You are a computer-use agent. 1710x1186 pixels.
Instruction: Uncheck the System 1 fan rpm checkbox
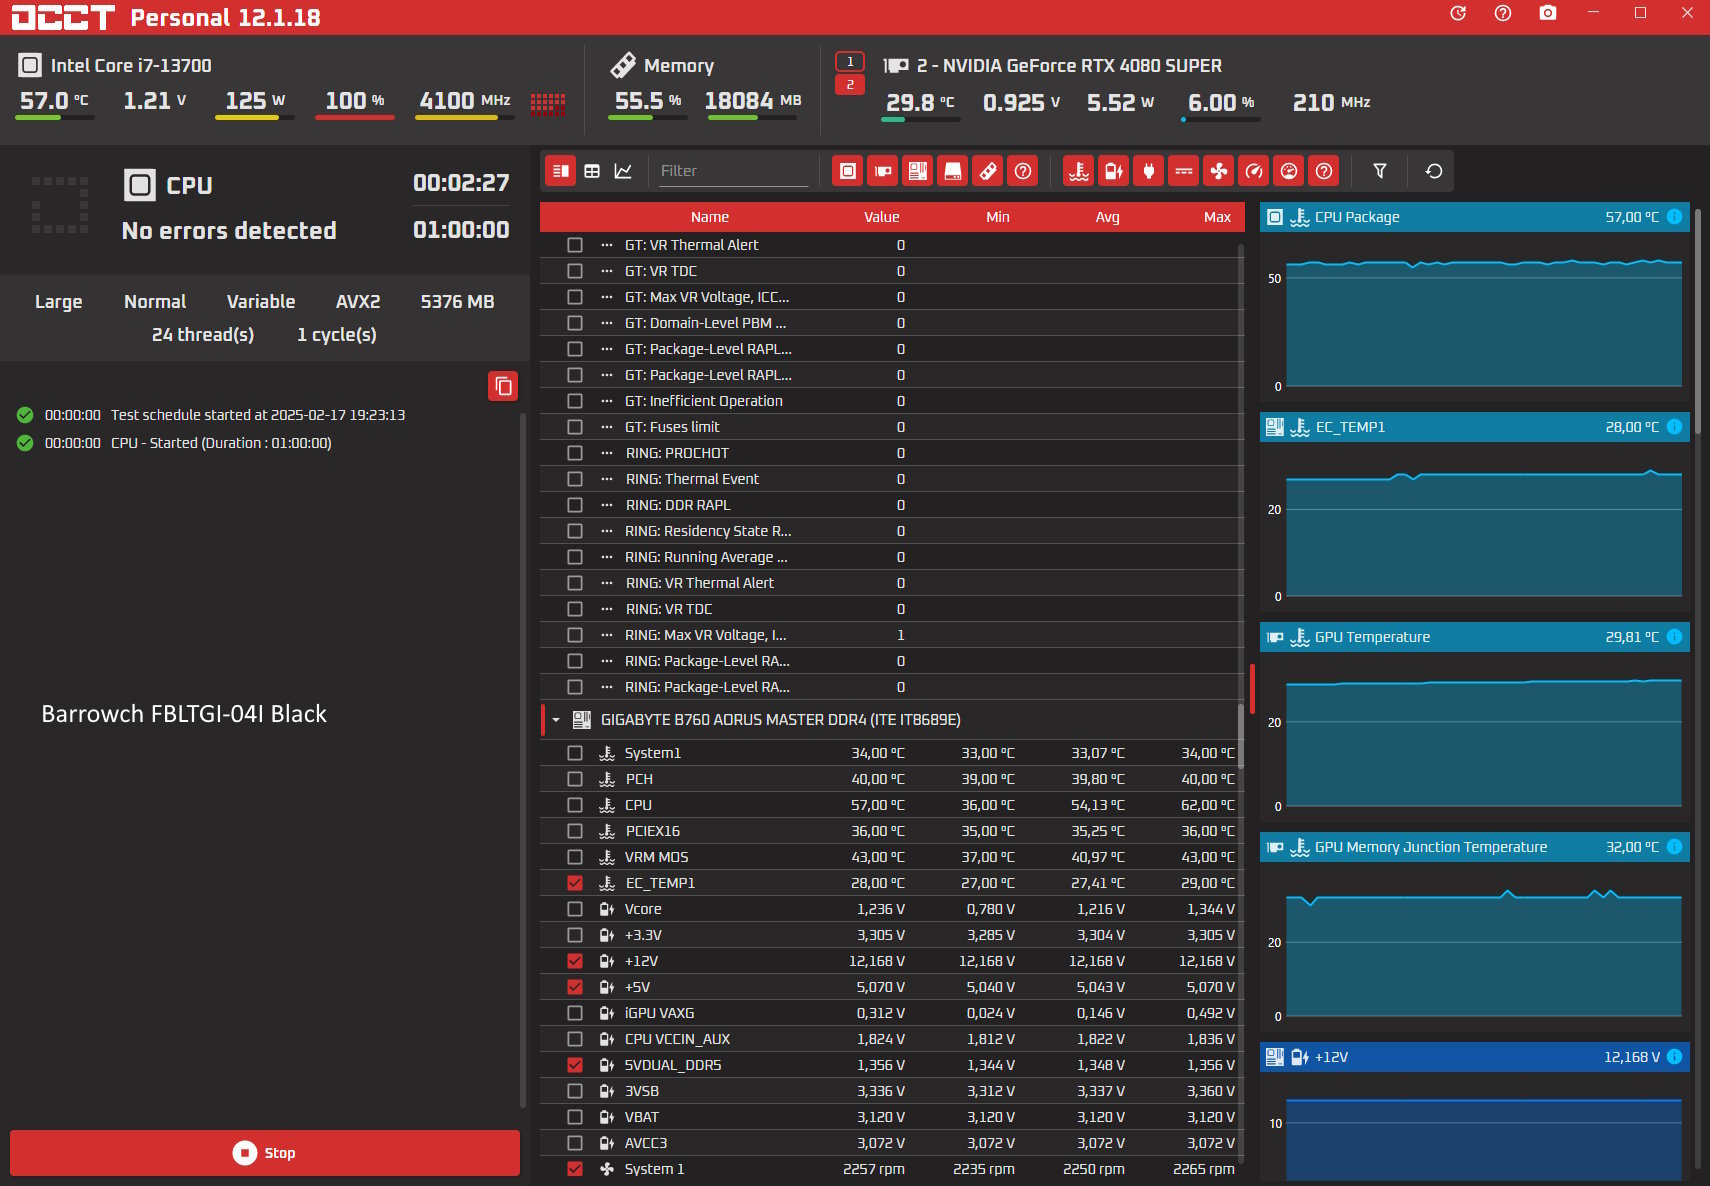pos(575,1169)
